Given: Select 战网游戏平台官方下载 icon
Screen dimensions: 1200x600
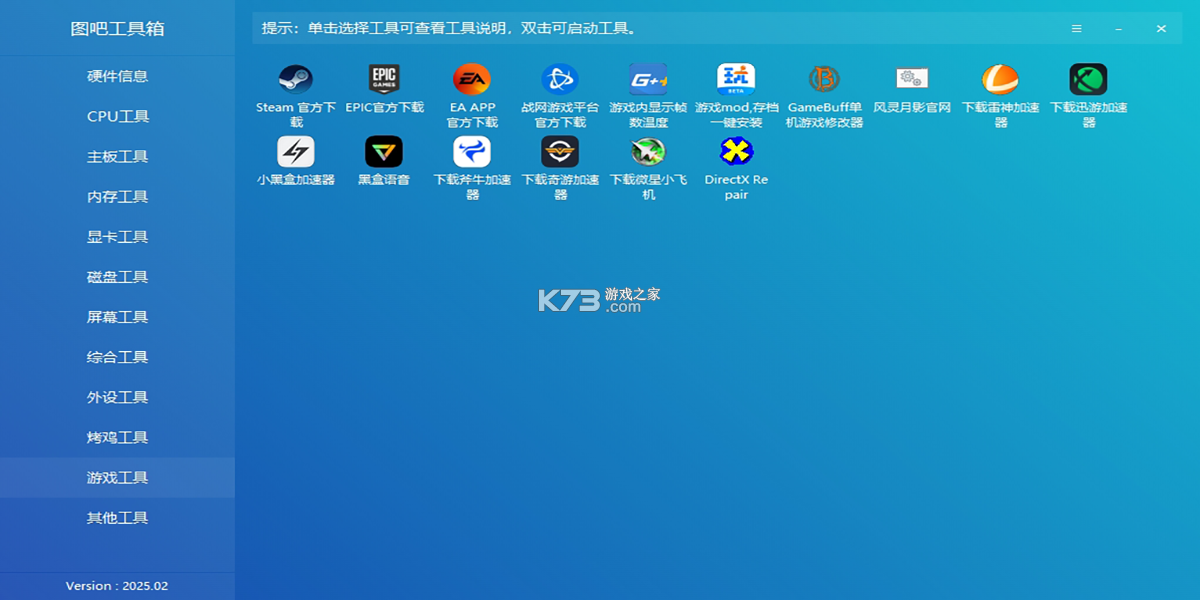Looking at the screenshot, I should 560,79.
